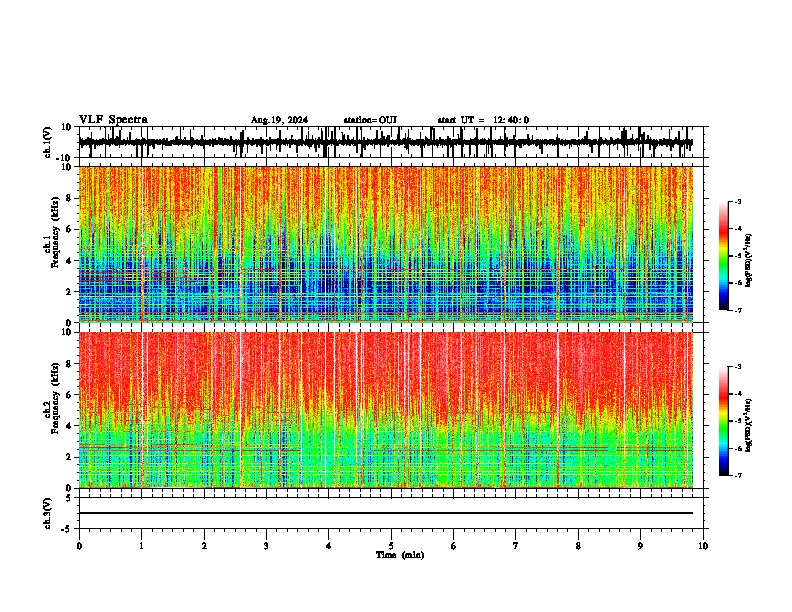Click the "2" tick on the time axis
This screenshot has height=612, width=792.
(204, 546)
